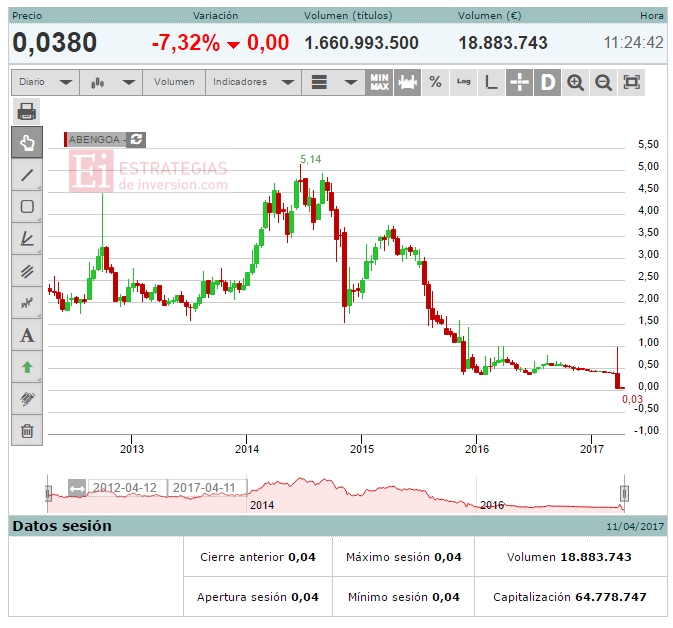Click the date range arrows icon
Image resolution: width=673 pixels, height=628 pixels.
click(77, 488)
